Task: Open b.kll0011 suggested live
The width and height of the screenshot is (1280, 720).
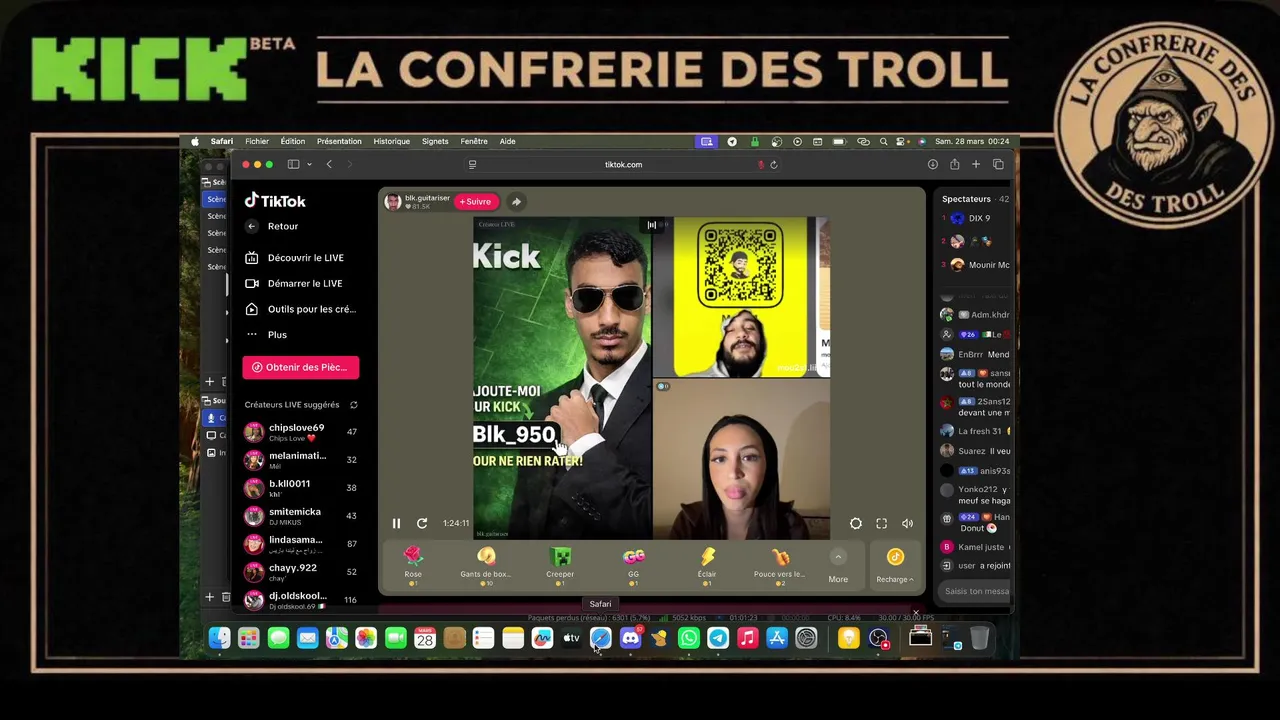Action: [301, 488]
